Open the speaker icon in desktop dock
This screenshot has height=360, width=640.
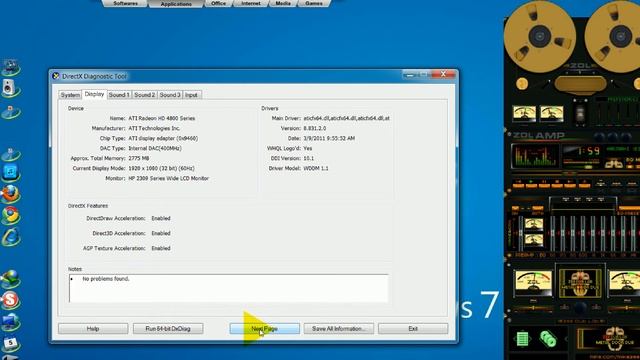pyautogui.click(x=9, y=87)
